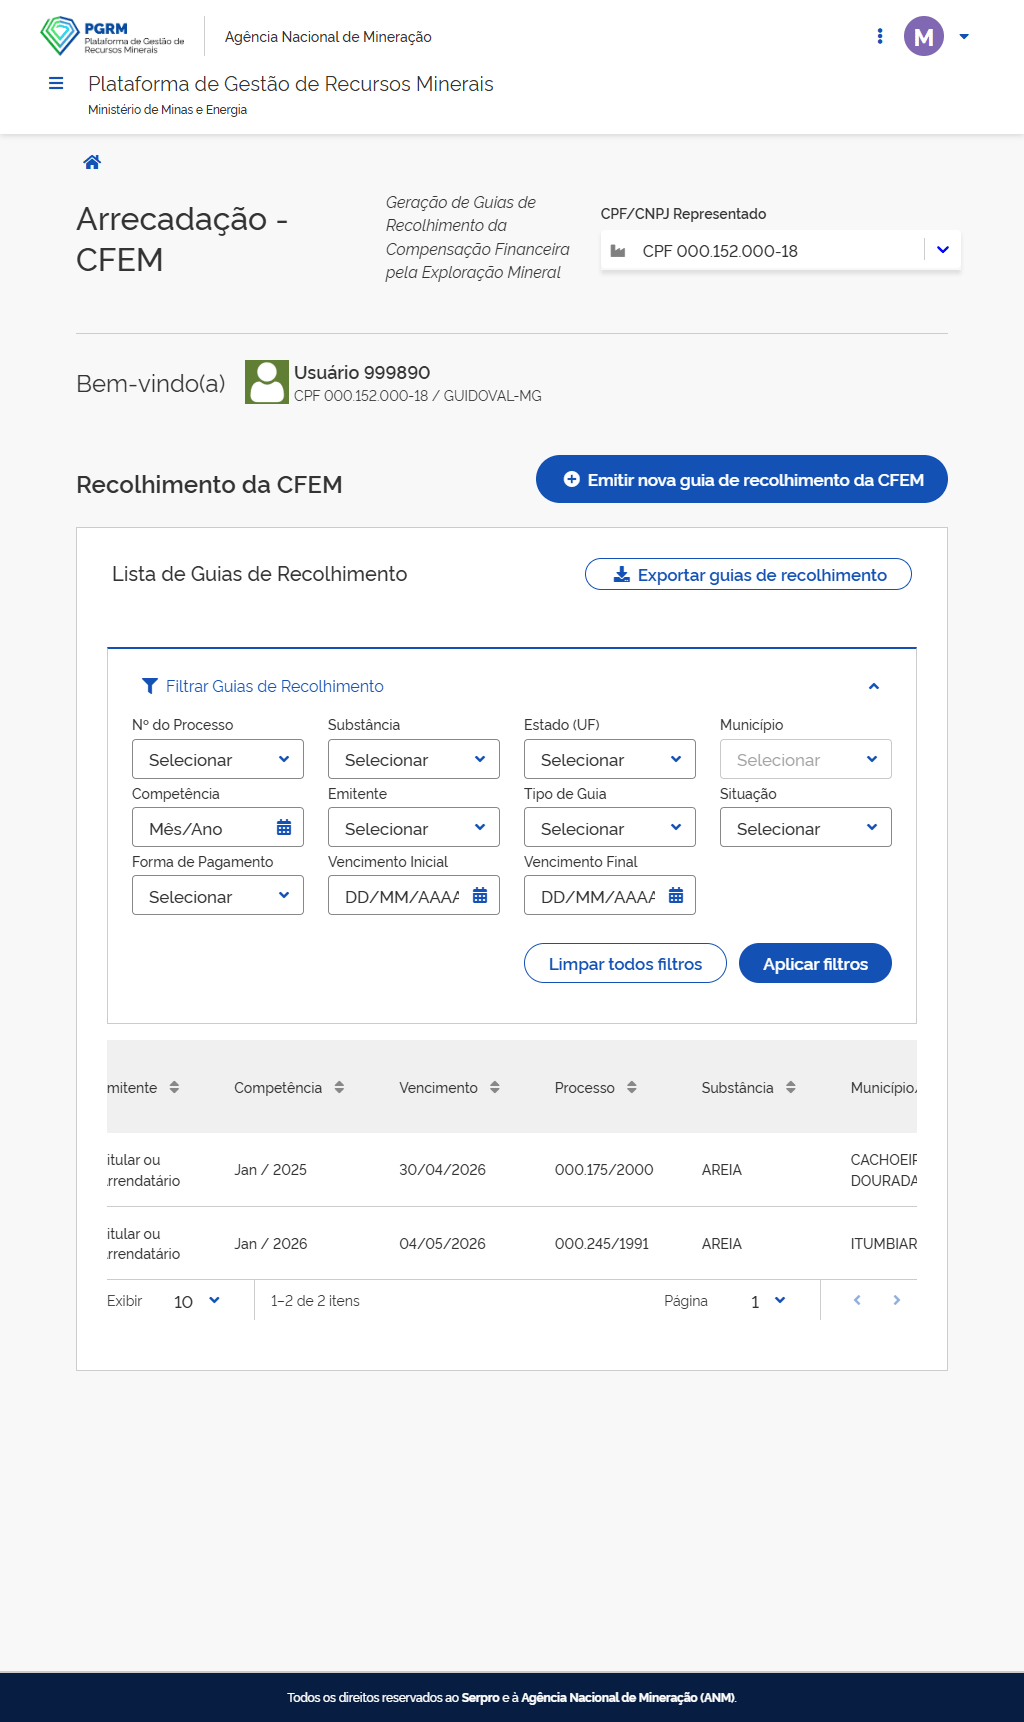Click Exportar guias de recolhimento
The height and width of the screenshot is (1722, 1024).
coord(748,574)
